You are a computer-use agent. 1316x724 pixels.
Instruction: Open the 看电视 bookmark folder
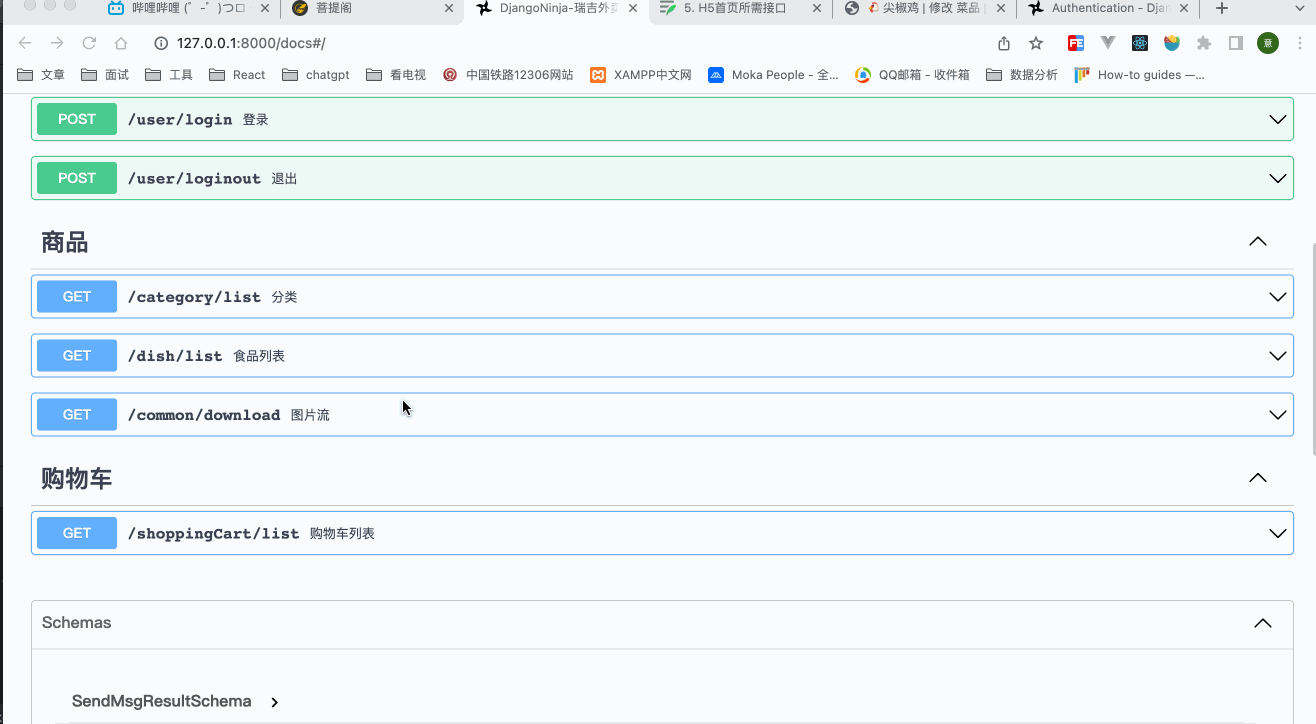(396, 75)
